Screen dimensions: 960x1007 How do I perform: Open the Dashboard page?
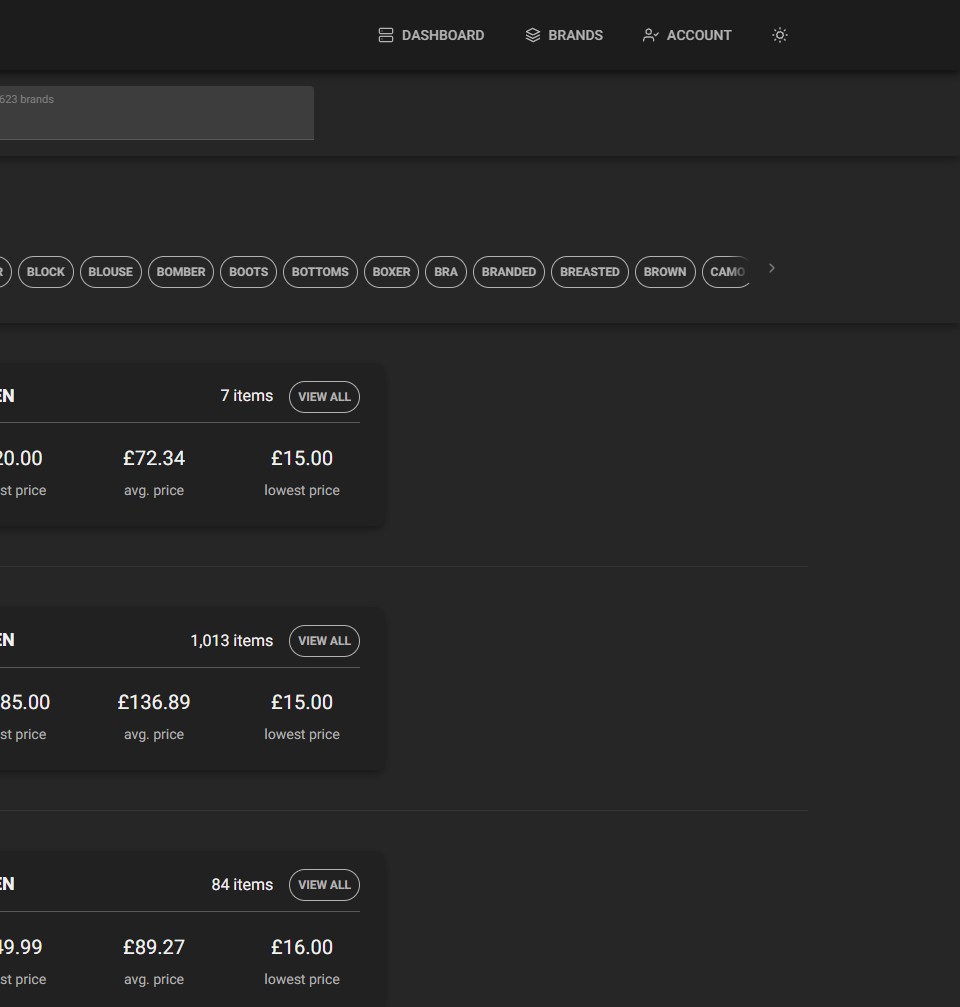pyautogui.click(x=431, y=35)
